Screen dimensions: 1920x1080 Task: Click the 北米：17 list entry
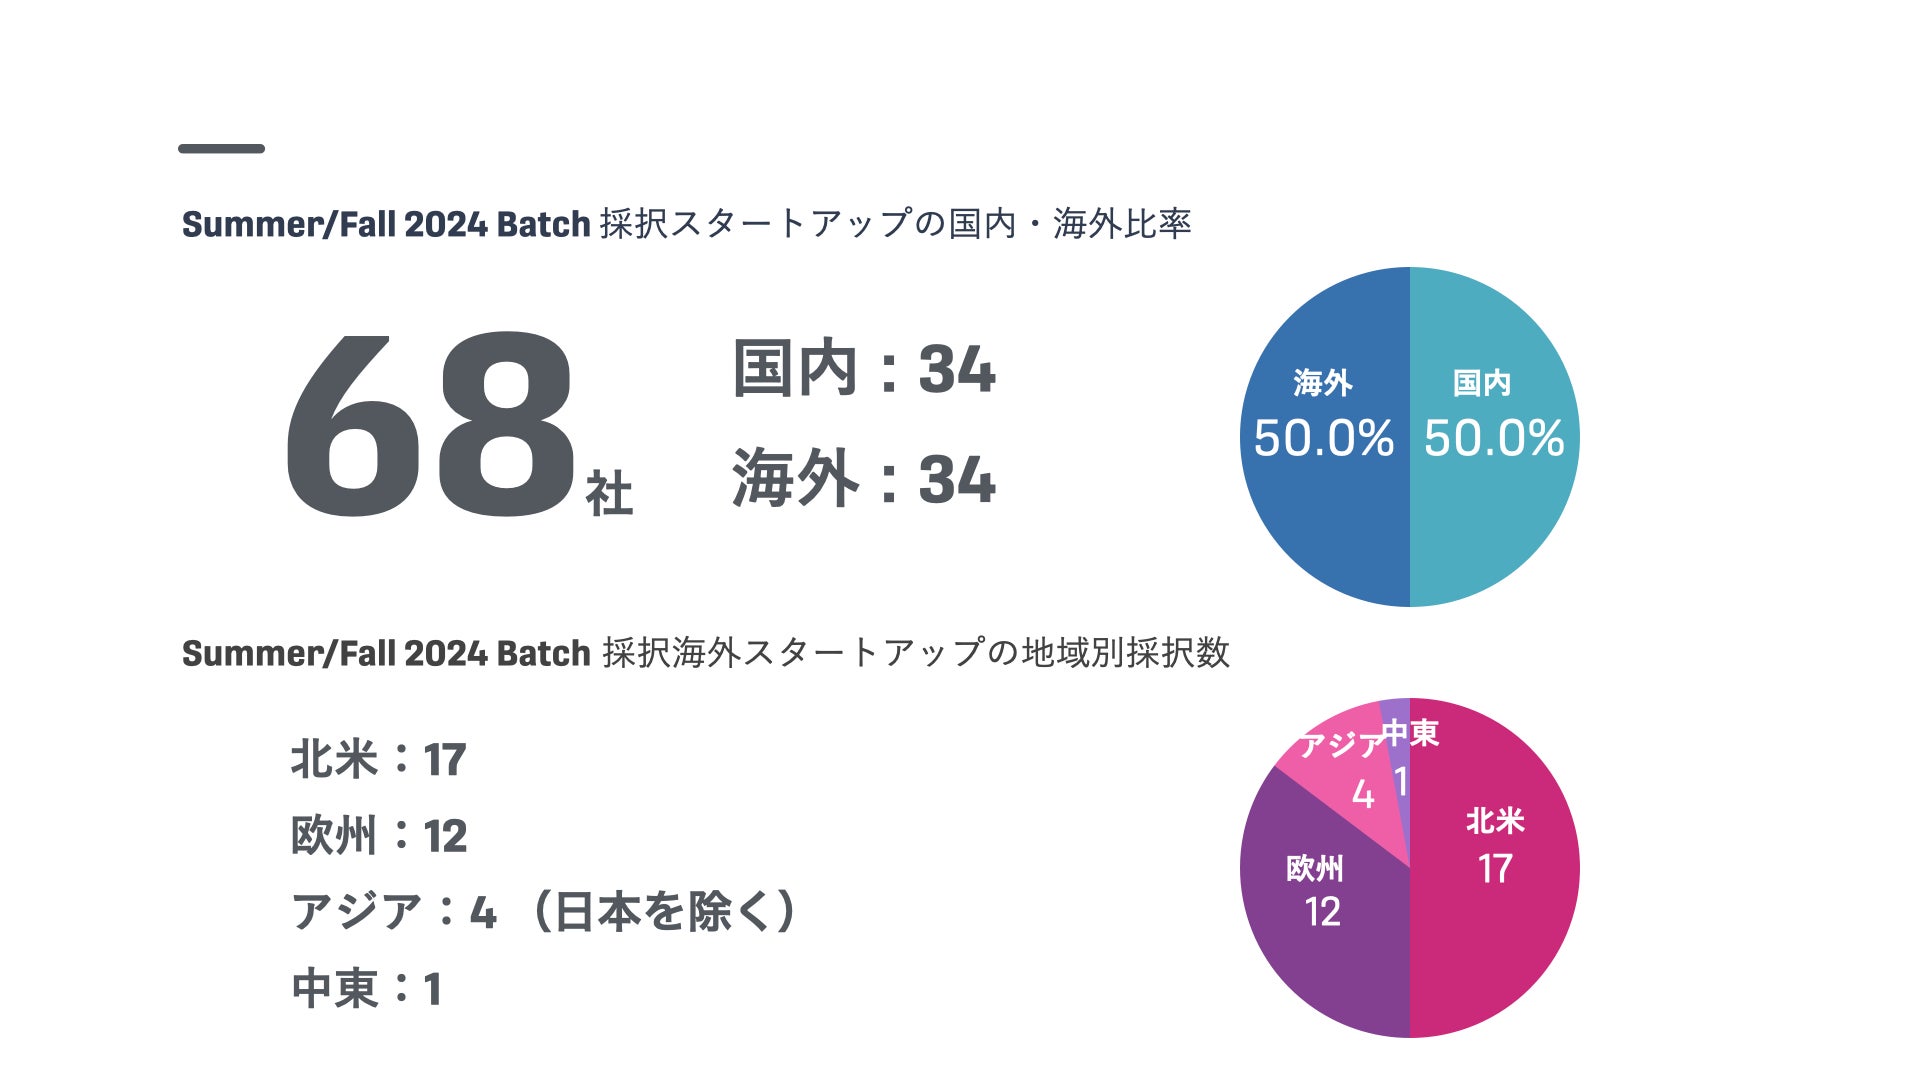pyautogui.click(x=378, y=759)
